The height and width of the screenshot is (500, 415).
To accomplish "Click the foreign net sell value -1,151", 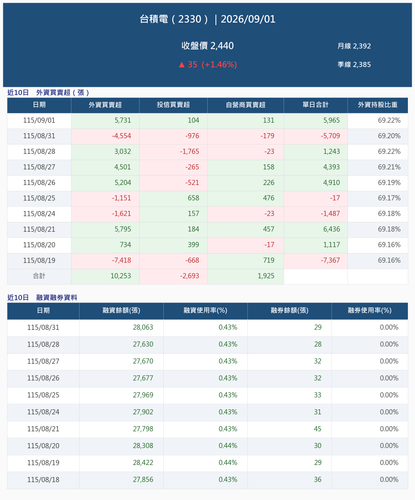I will (x=121, y=198).
